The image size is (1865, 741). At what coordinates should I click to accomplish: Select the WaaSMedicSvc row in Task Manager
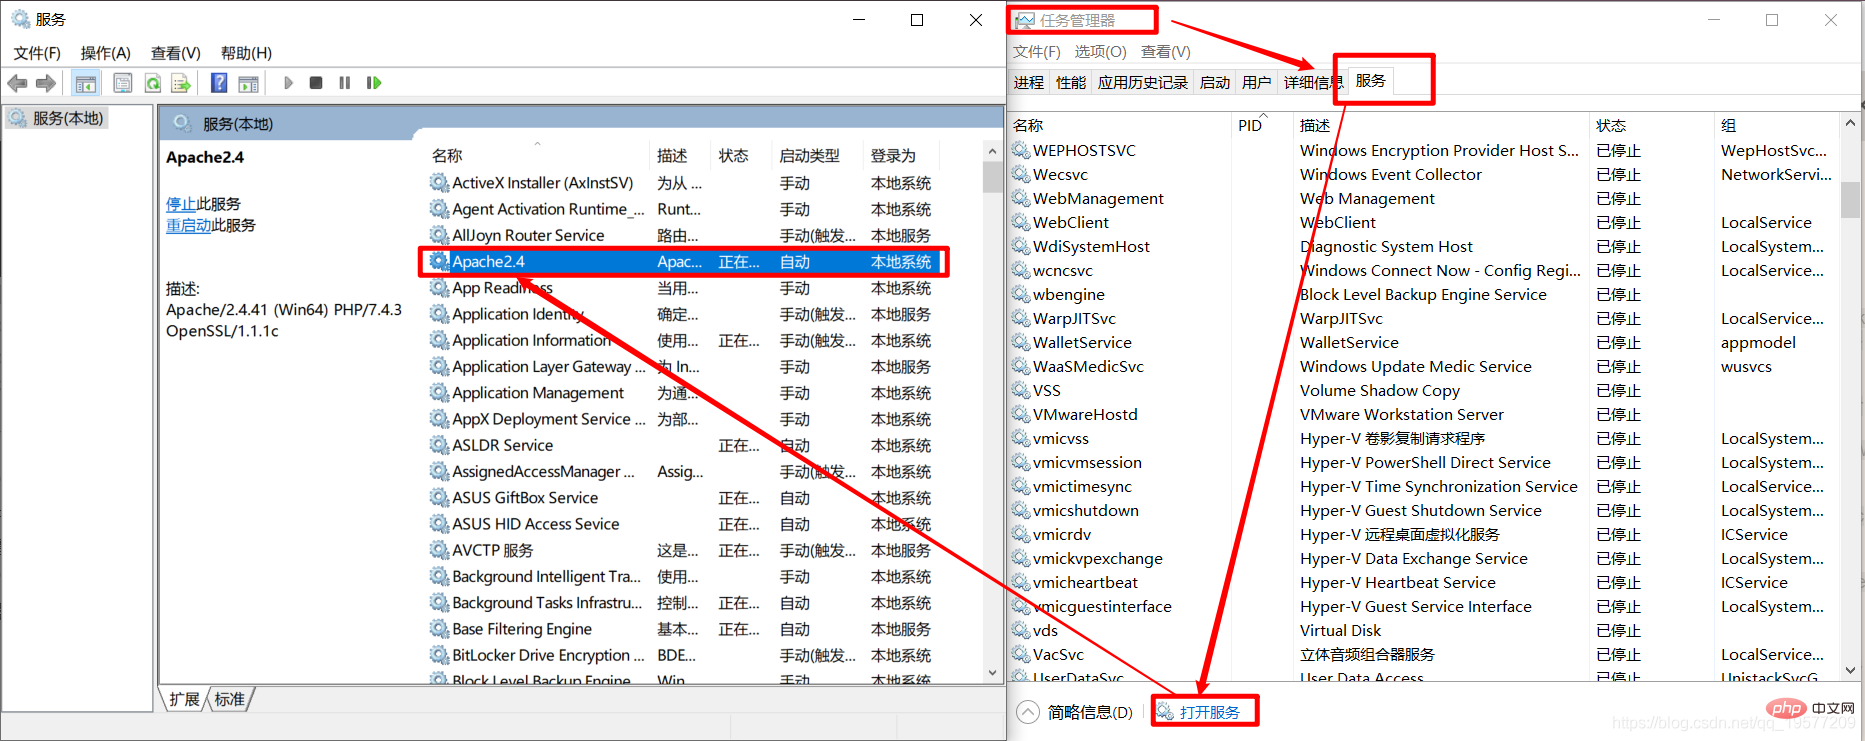coord(1424,366)
